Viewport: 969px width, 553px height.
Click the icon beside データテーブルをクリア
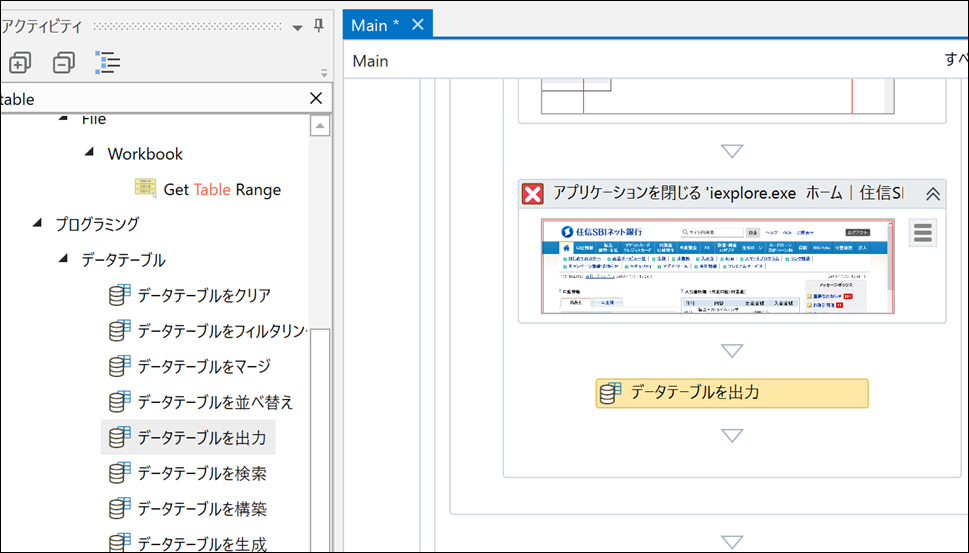(119, 295)
